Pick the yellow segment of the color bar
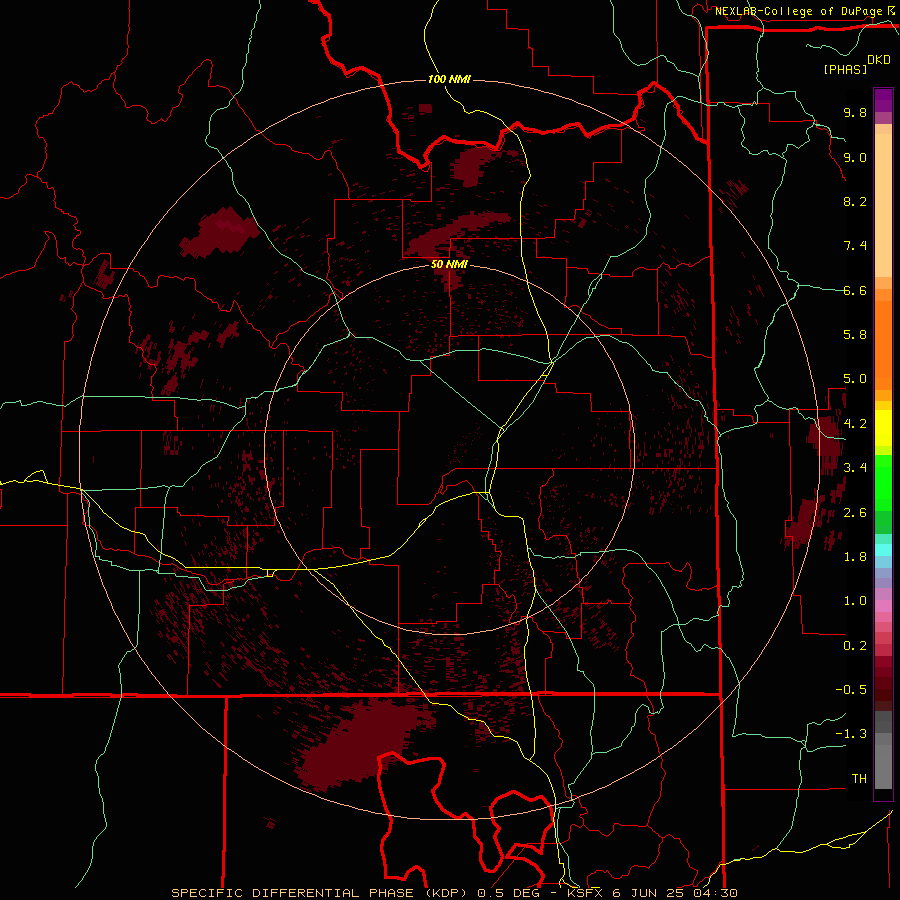 pos(883,428)
